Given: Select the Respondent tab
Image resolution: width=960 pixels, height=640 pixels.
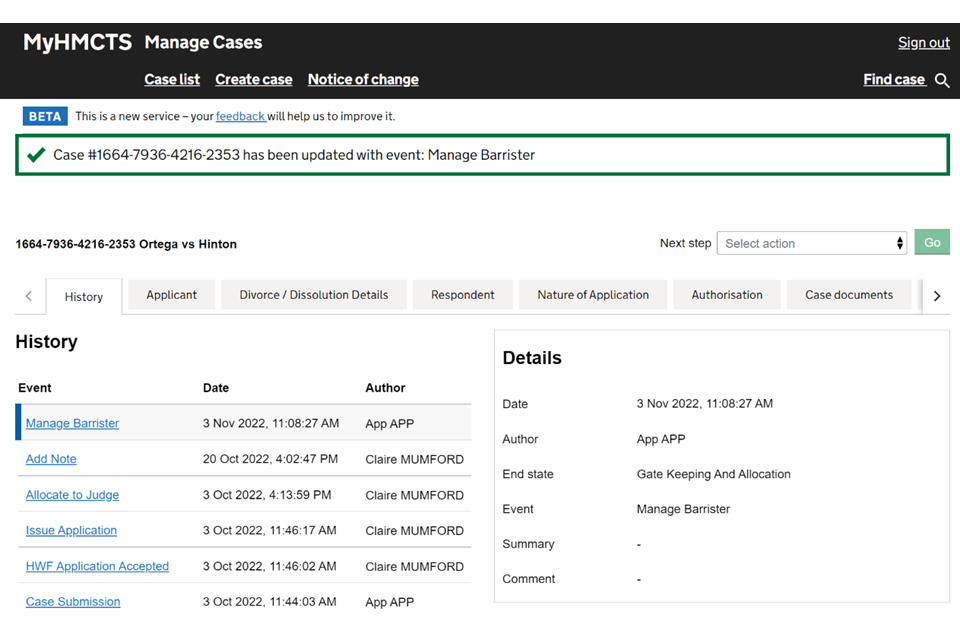Looking at the screenshot, I should tap(463, 295).
